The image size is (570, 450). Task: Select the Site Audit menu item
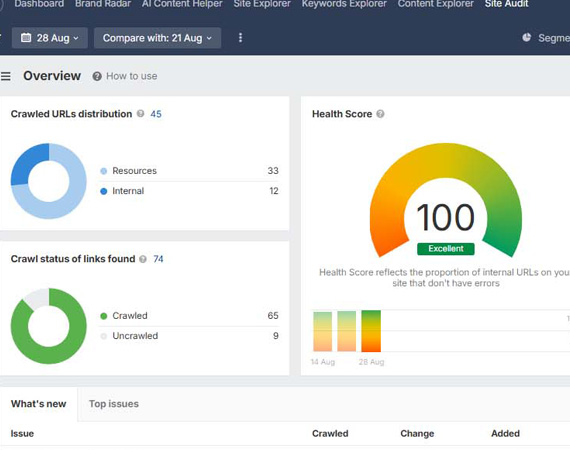[506, 4]
